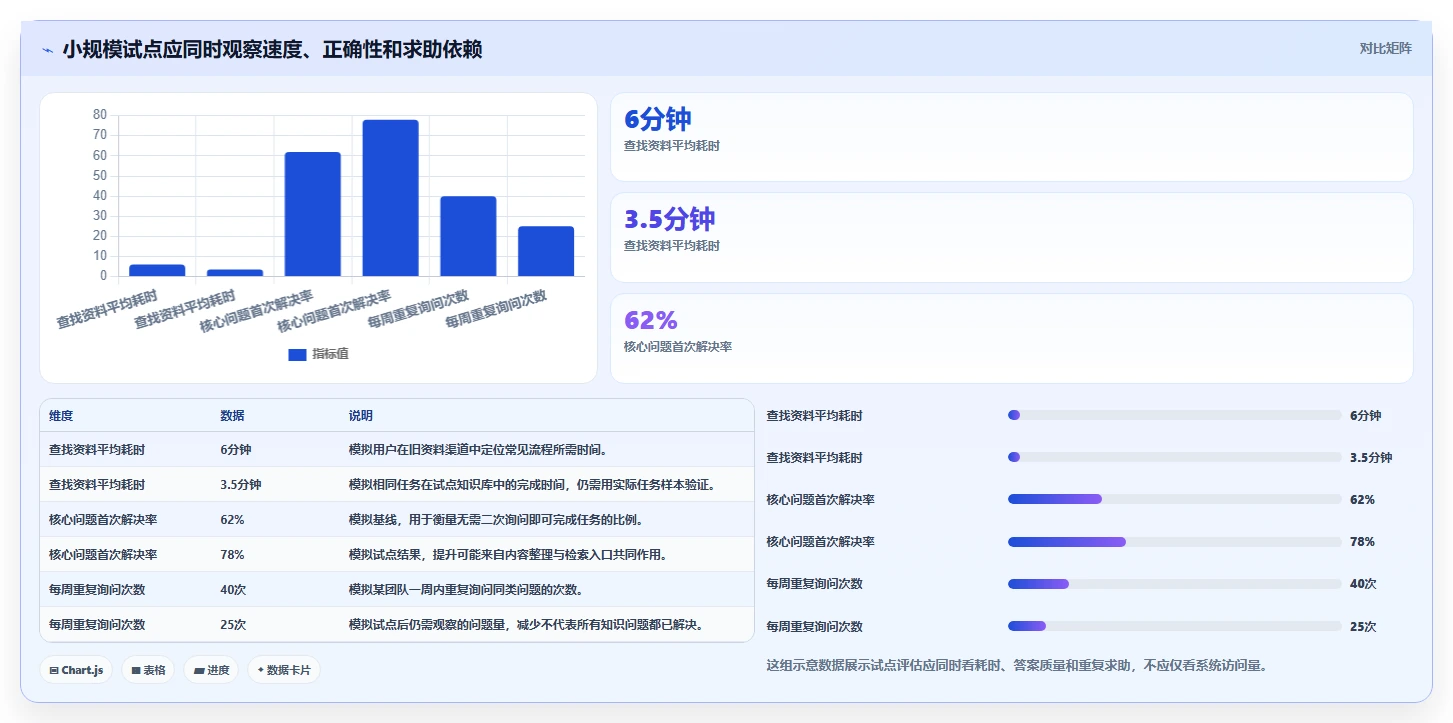The image size is (1453, 723).
Task: Click the 数据 column header in the table
Action: pos(232,416)
